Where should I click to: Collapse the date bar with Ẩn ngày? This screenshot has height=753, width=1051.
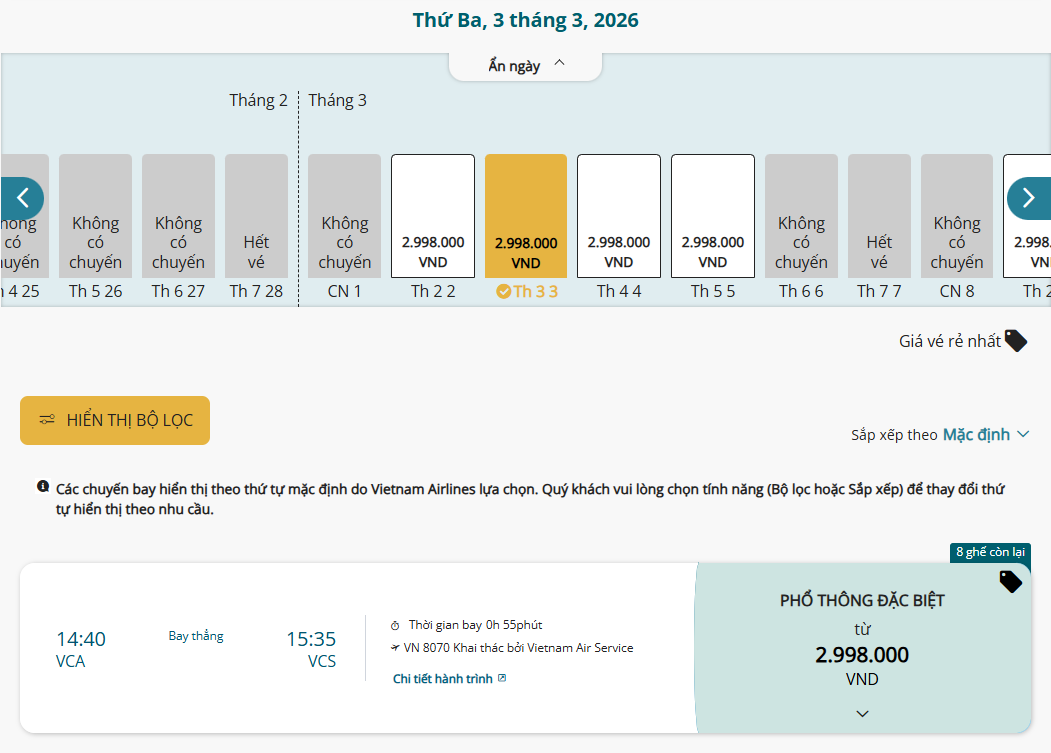(526, 66)
